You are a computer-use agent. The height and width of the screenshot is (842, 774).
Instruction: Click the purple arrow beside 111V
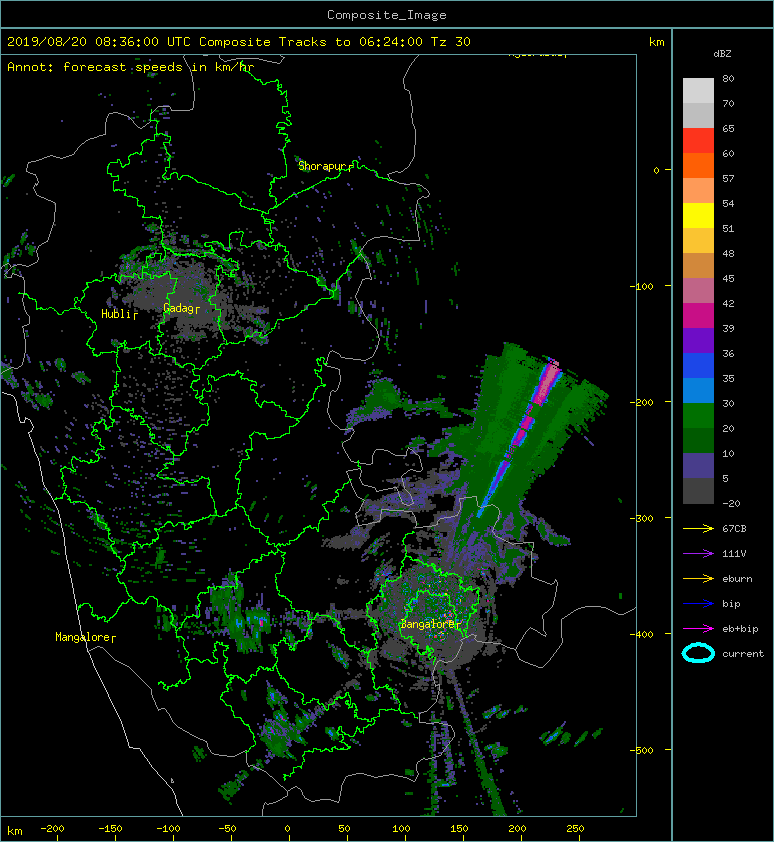(x=698, y=554)
